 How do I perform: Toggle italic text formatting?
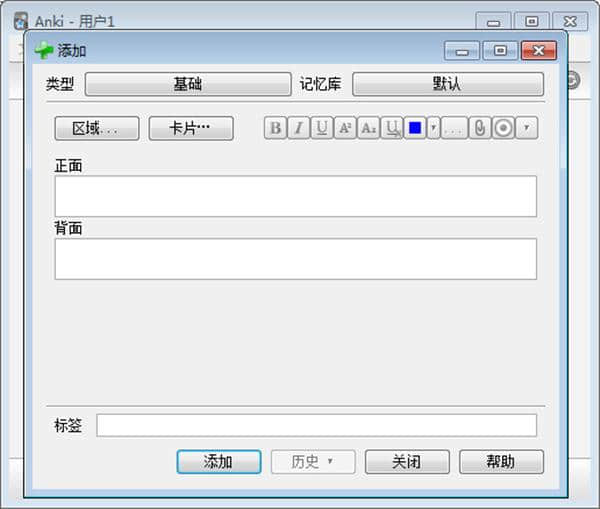pyautogui.click(x=299, y=128)
